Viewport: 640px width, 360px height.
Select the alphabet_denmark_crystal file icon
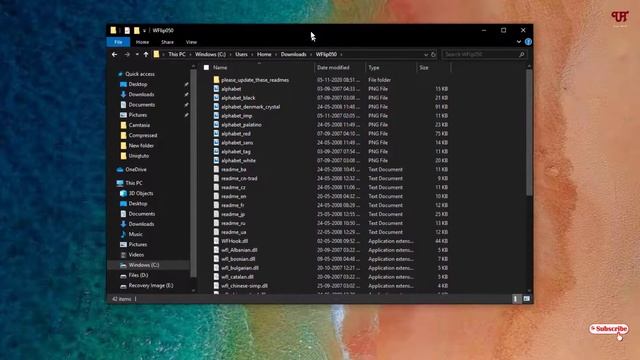coord(216,107)
